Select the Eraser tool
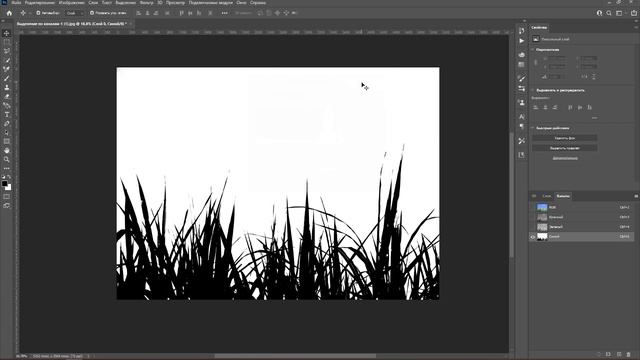640x360 pixels. (7, 96)
